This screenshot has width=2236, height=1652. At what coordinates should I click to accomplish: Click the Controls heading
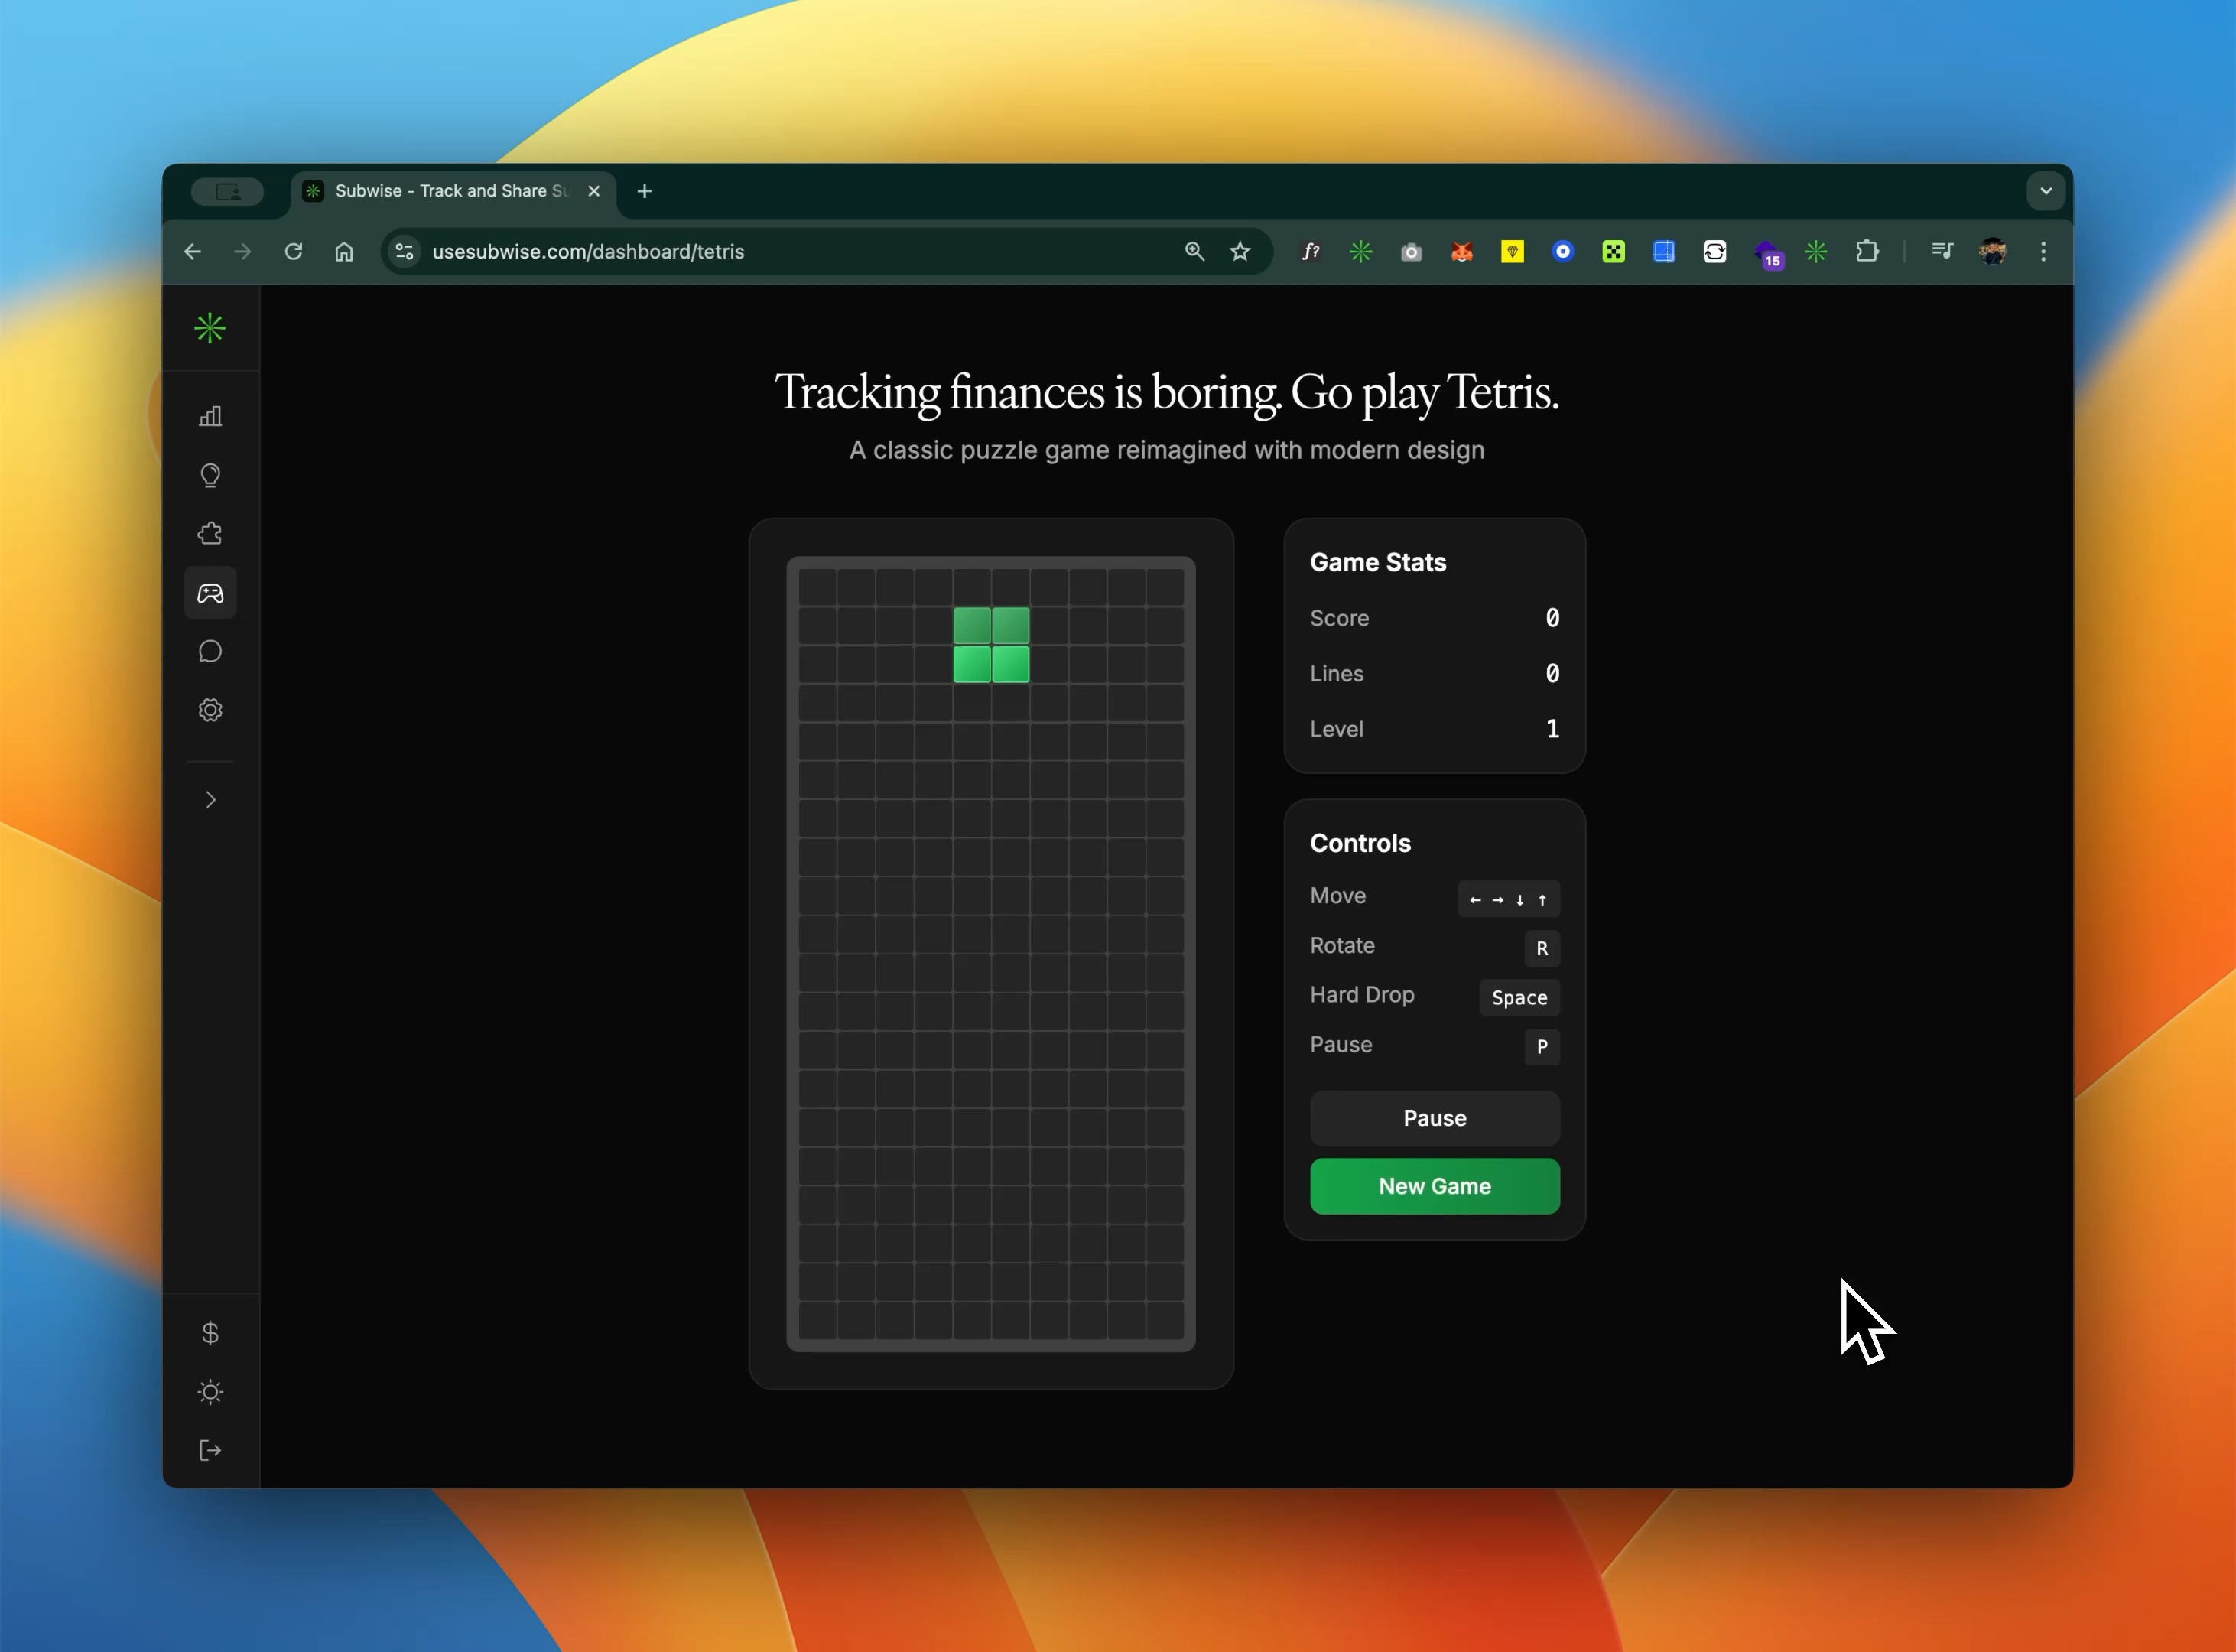click(1361, 843)
